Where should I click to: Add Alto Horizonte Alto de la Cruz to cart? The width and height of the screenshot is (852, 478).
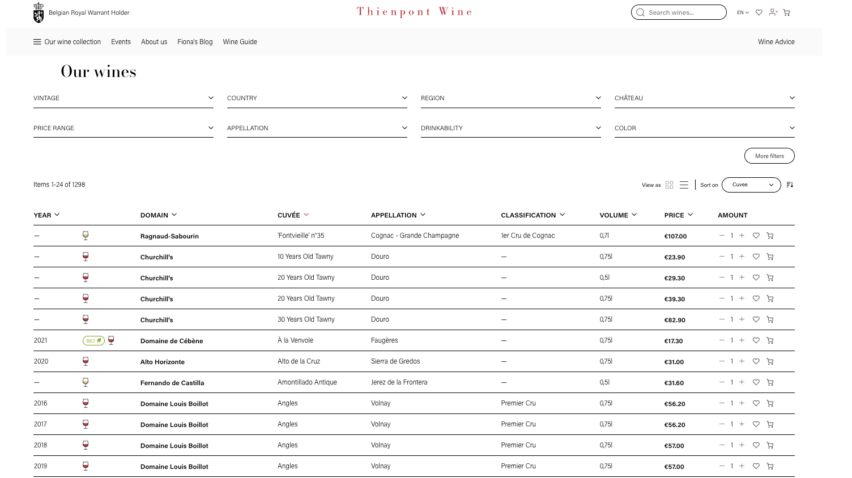pyautogui.click(x=770, y=361)
